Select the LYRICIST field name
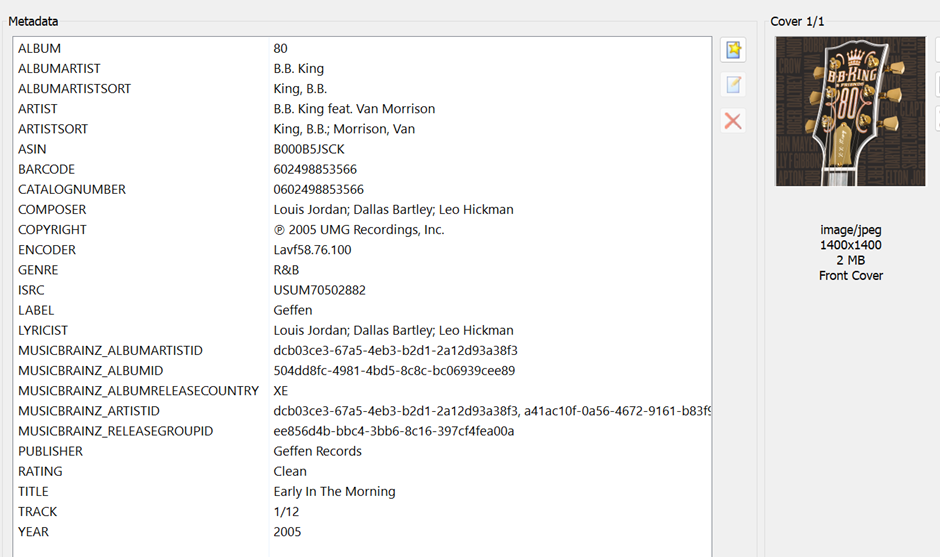 (x=43, y=330)
